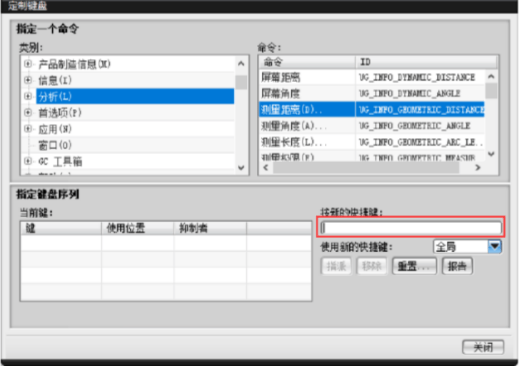Click the 关闭 button

coord(483,347)
